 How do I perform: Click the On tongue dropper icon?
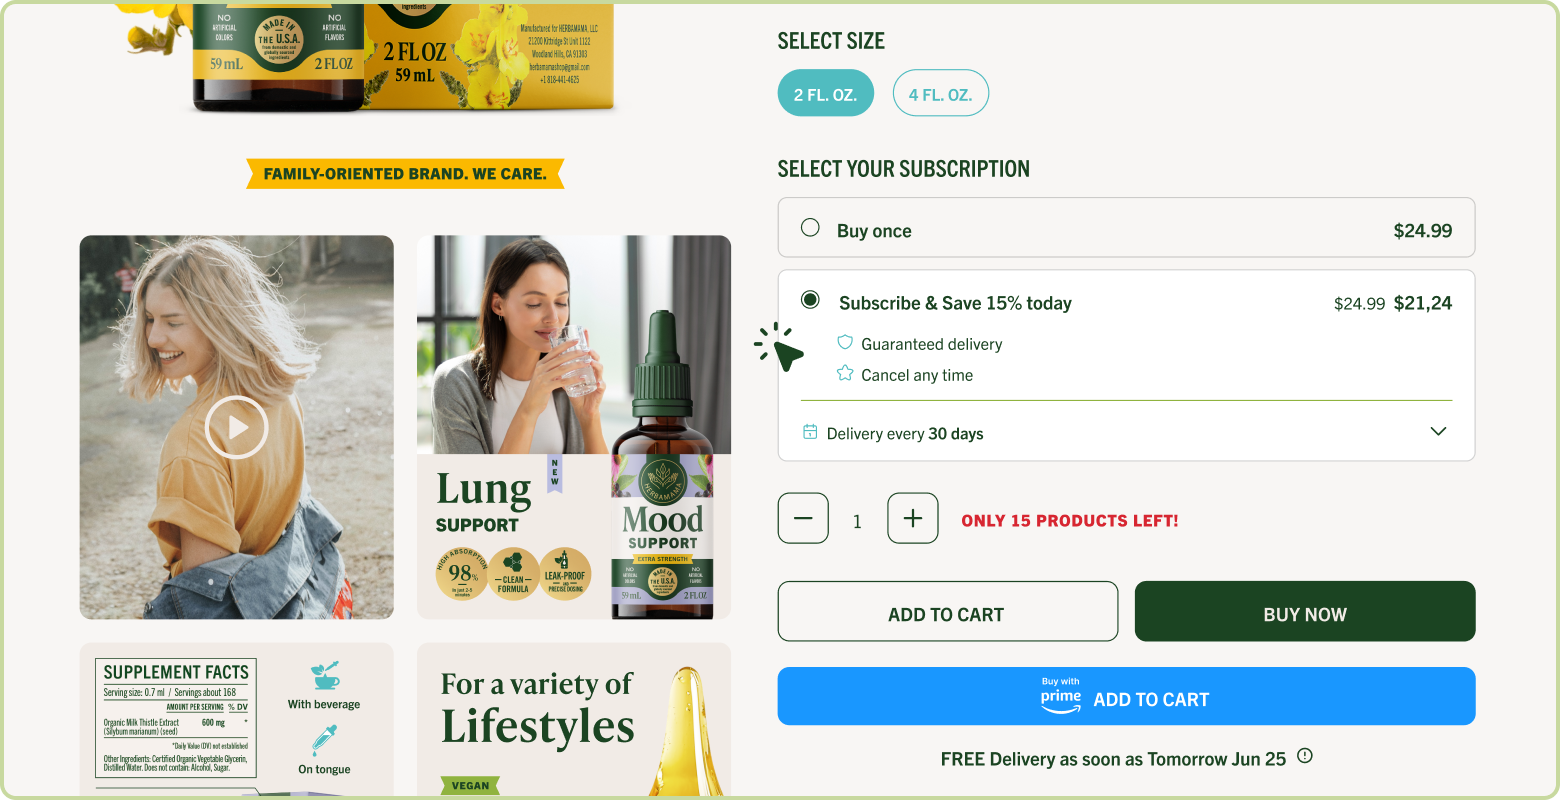click(x=324, y=741)
